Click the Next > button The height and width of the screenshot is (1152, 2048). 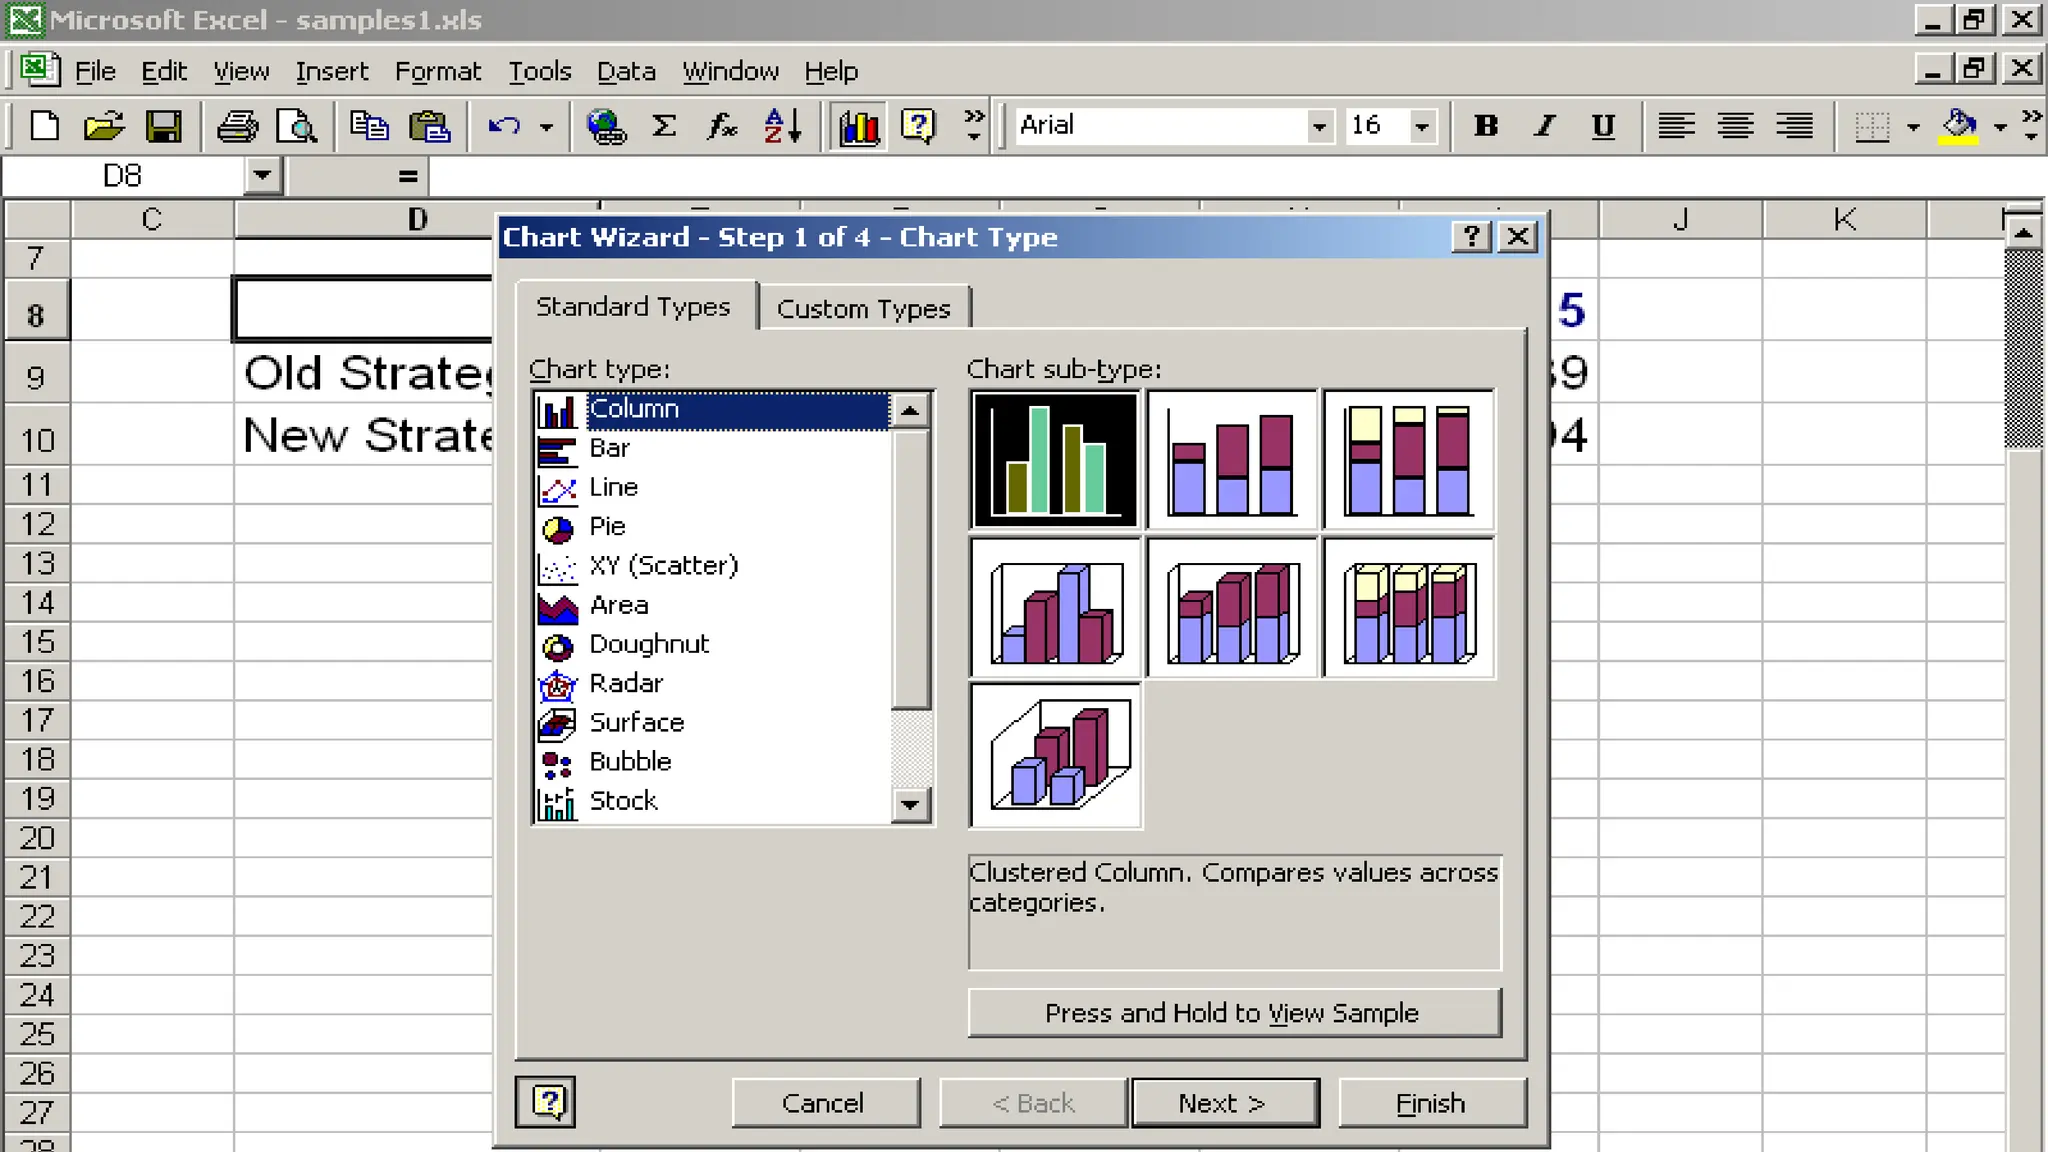coord(1224,1102)
